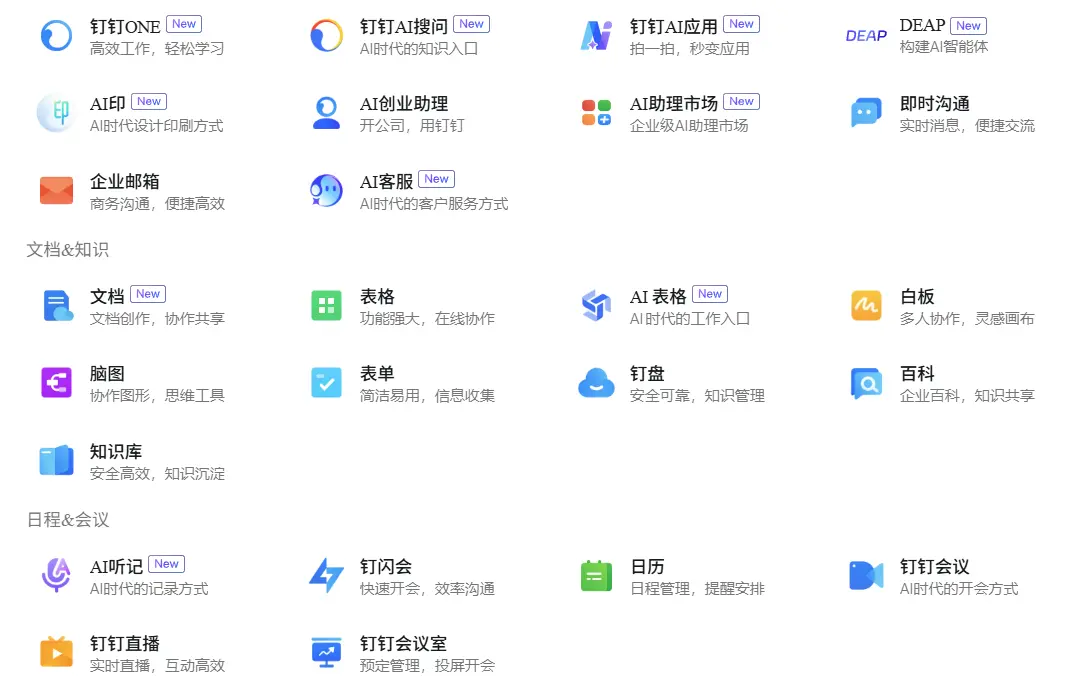The width and height of the screenshot is (1090, 692).
Task: Click the DEAP title text
Action: tap(922, 26)
